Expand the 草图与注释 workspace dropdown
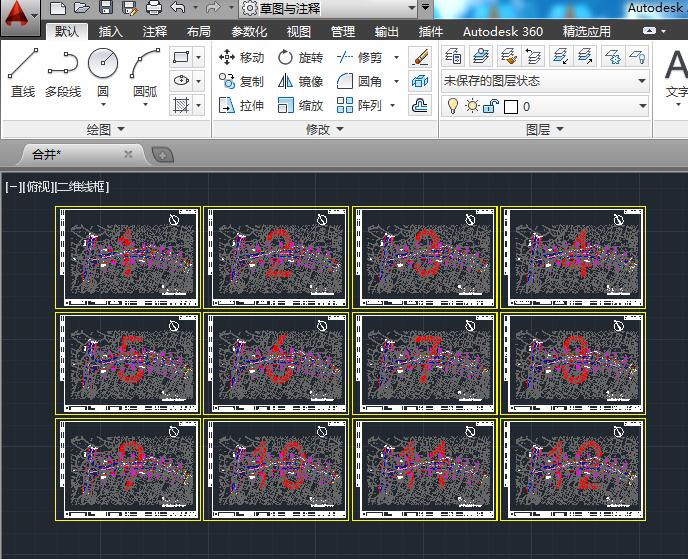 (x=412, y=9)
